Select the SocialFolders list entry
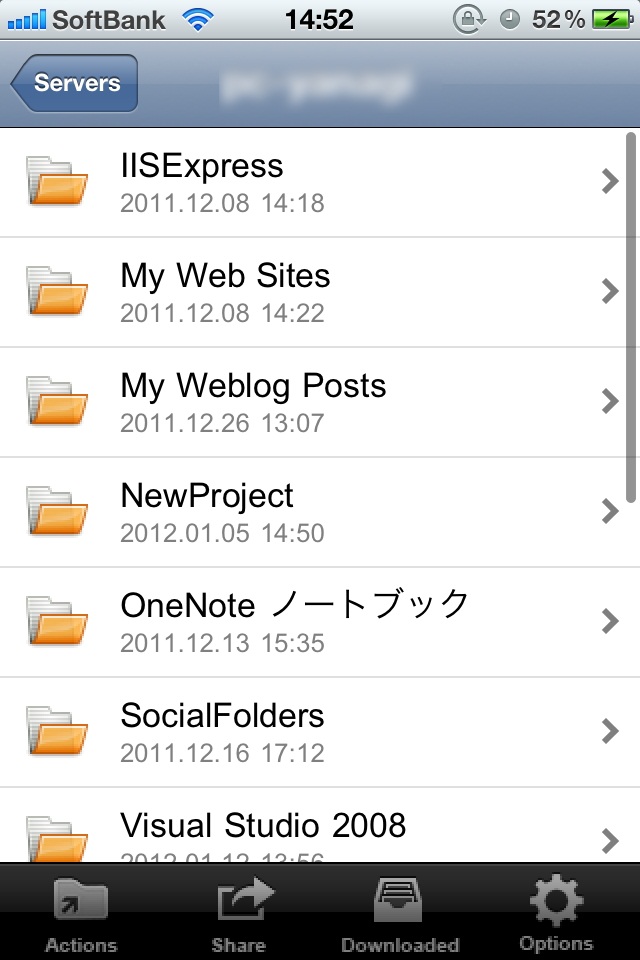The height and width of the screenshot is (960, 640). (x=300, y=731)
